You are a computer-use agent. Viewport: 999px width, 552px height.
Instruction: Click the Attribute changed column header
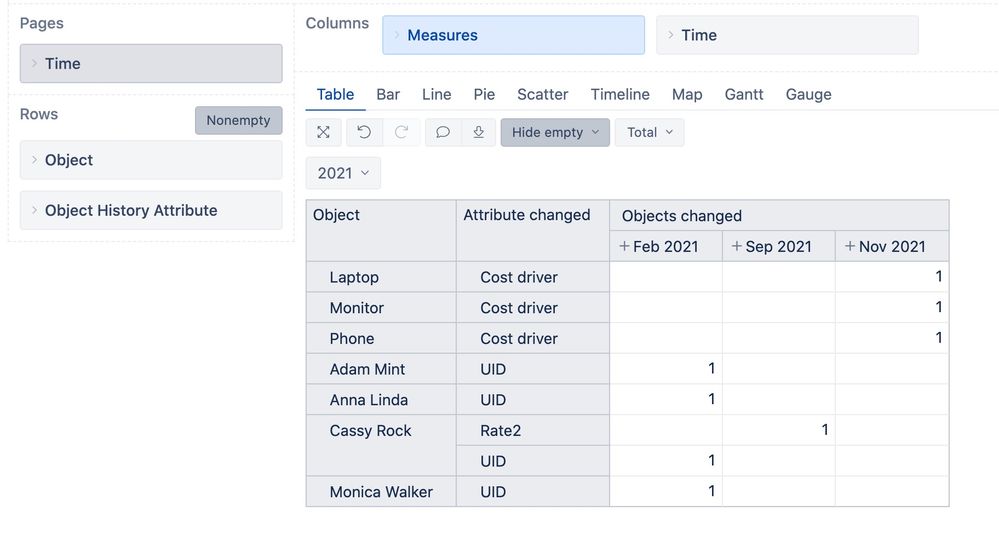point(527,215)
